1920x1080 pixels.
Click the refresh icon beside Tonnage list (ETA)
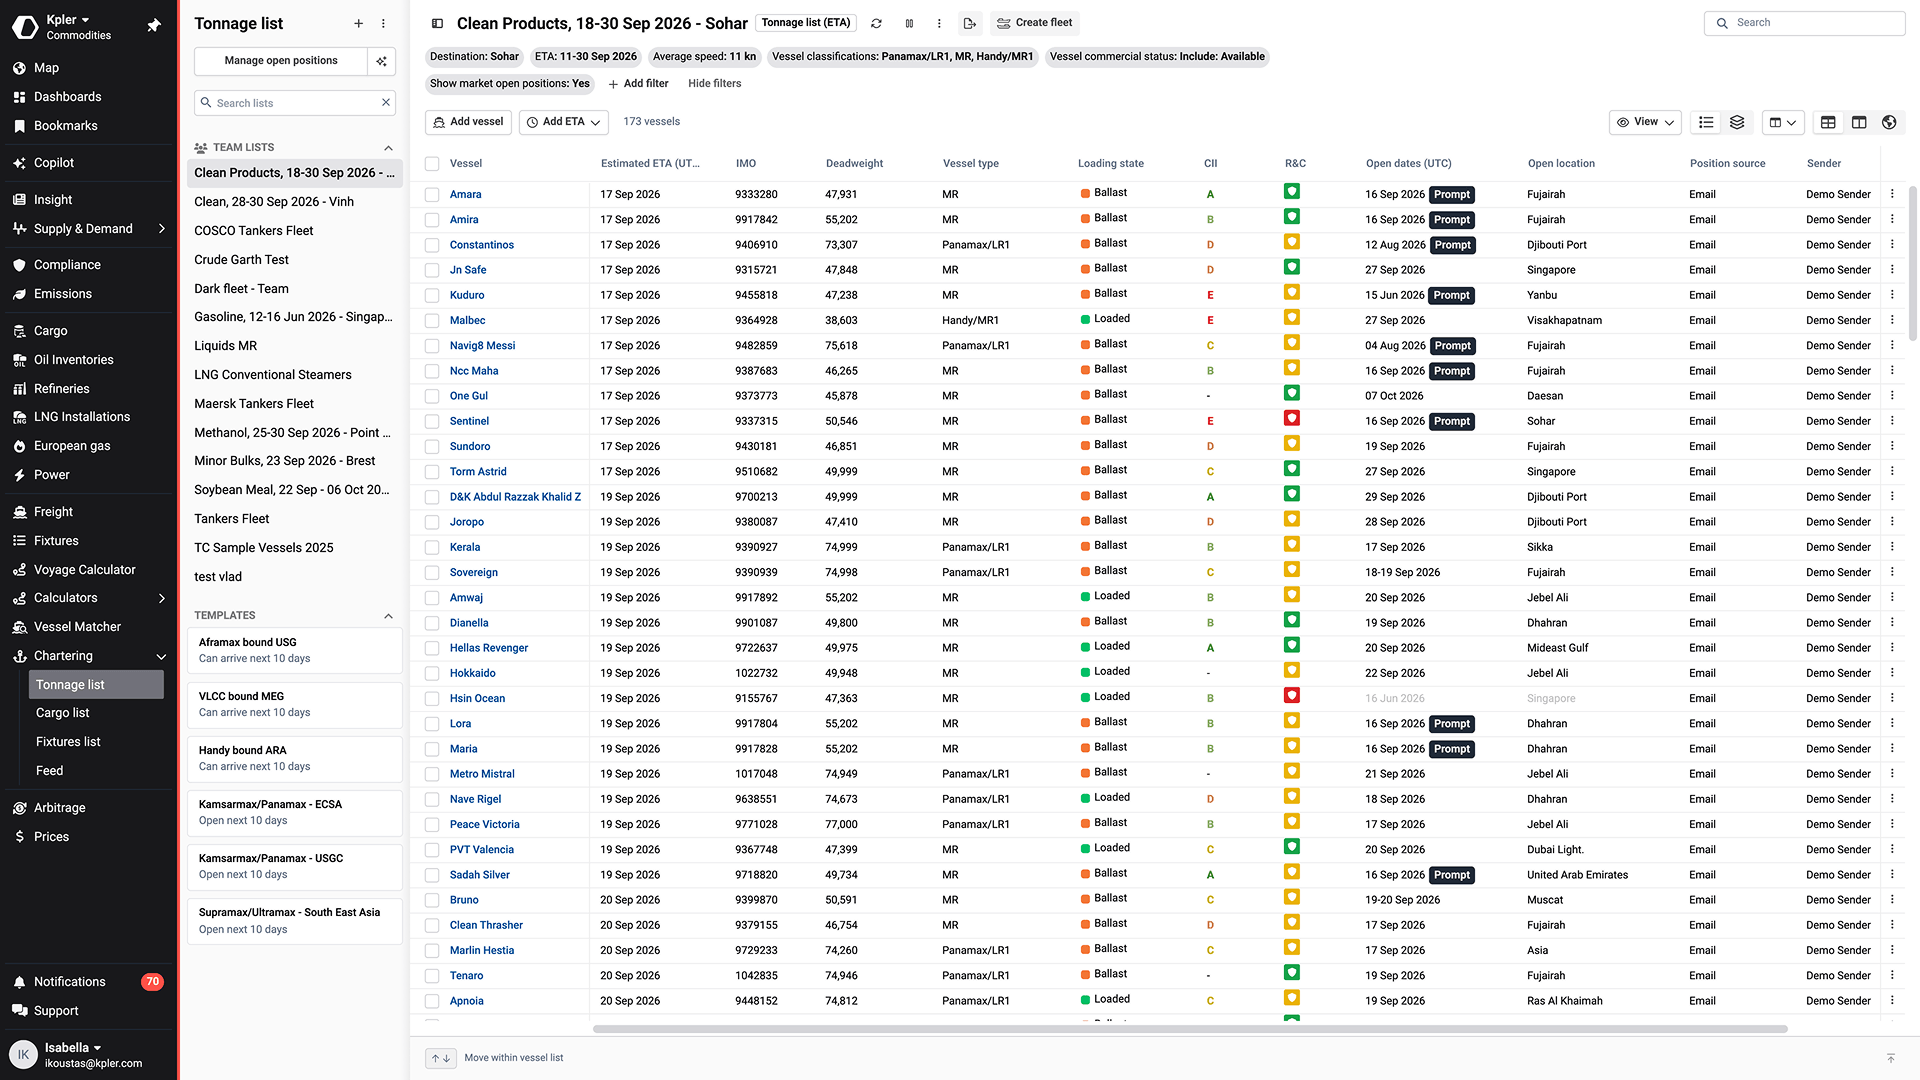pyautogui.click(x=876, y=23)
